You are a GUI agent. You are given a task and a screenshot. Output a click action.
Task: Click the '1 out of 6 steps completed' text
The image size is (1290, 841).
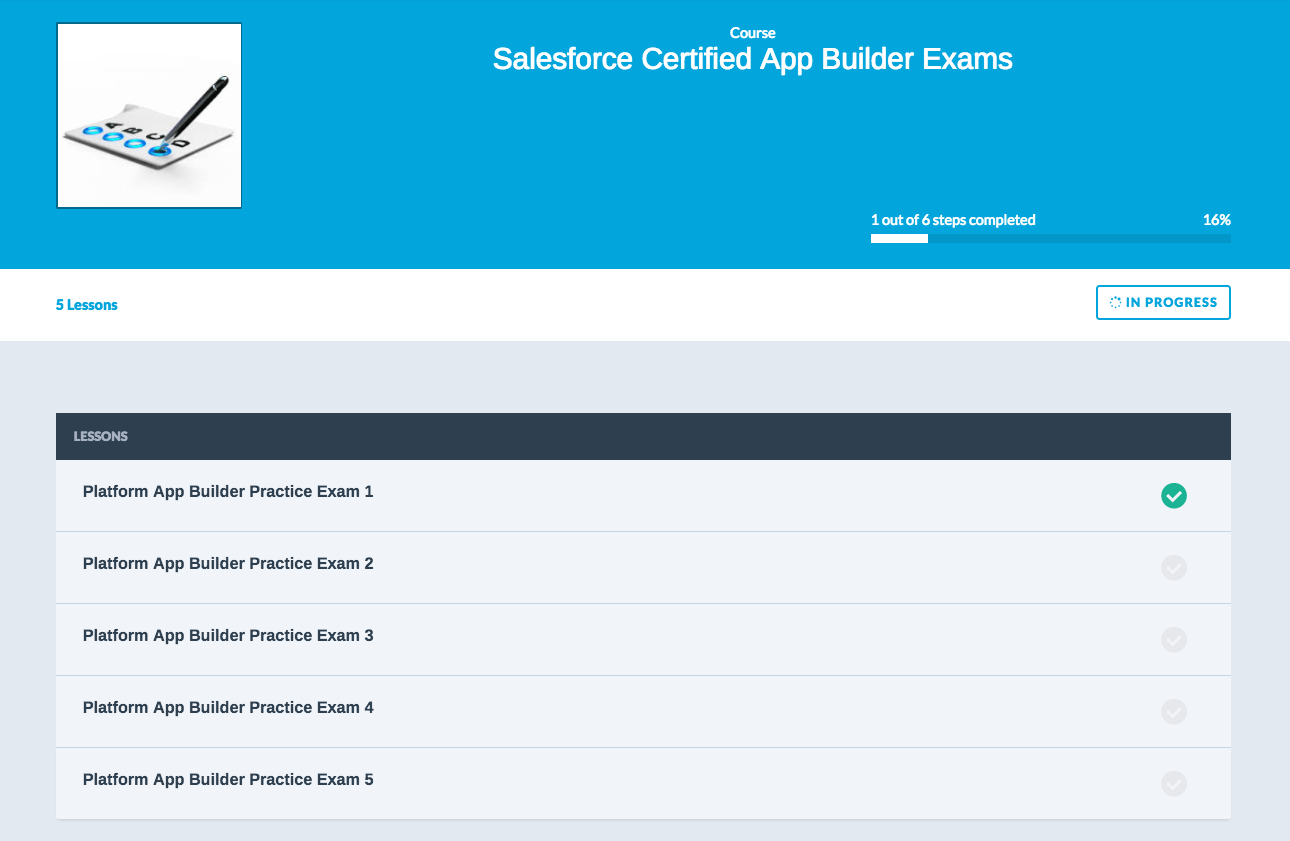pos(953,220)
